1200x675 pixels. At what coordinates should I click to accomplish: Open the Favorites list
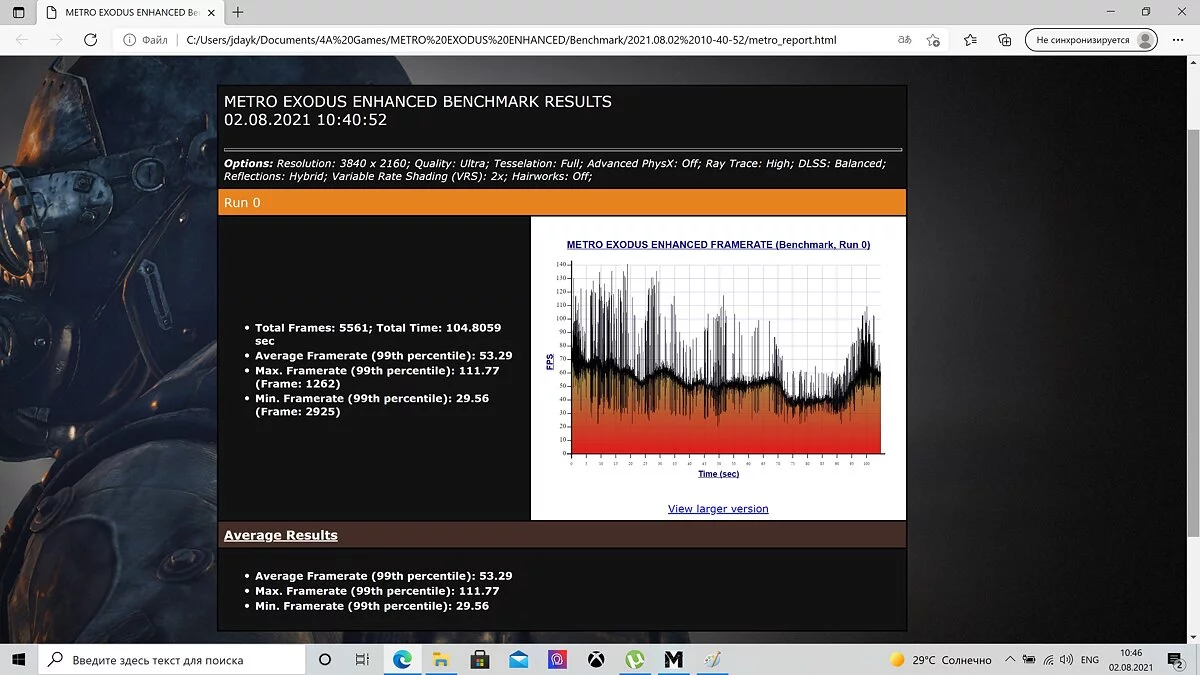click(x=970, y=40)
